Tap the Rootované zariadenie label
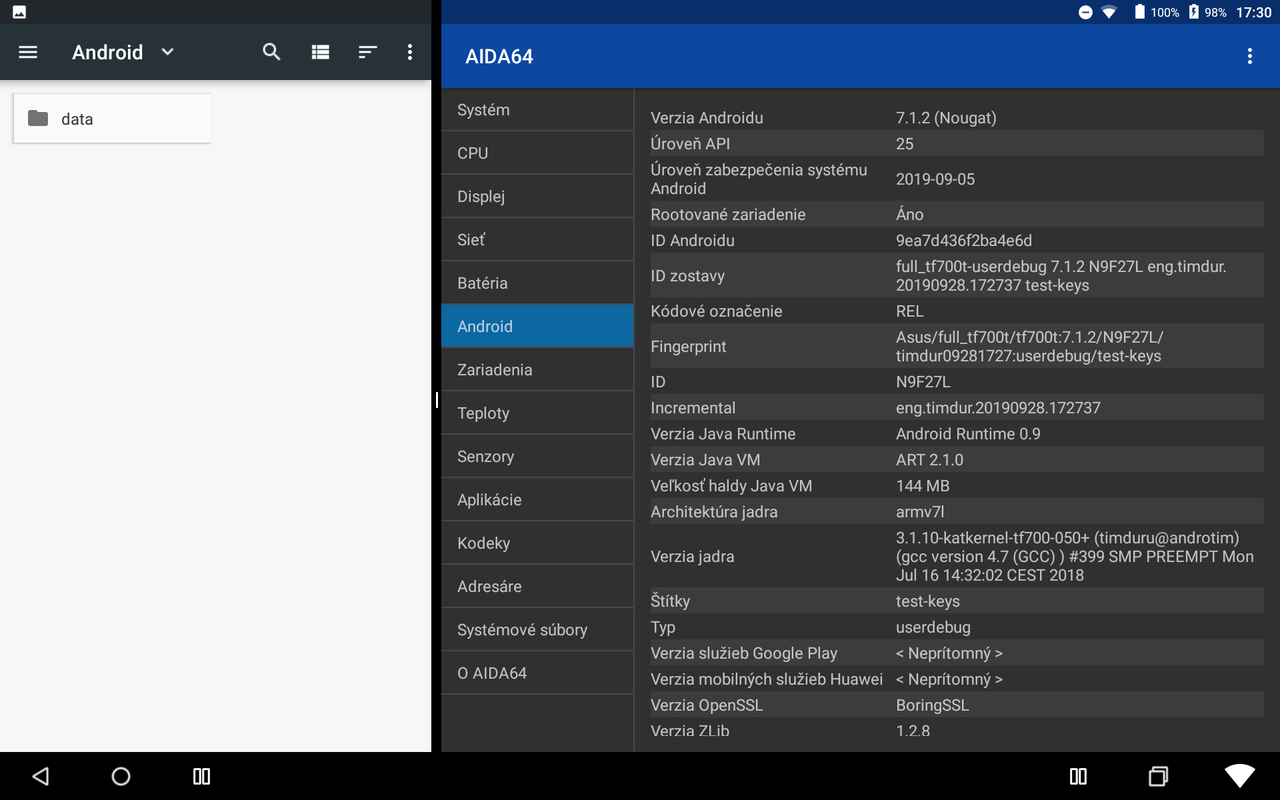The width and height of the screenshot is (1280, 800). (x=728, y=215)
